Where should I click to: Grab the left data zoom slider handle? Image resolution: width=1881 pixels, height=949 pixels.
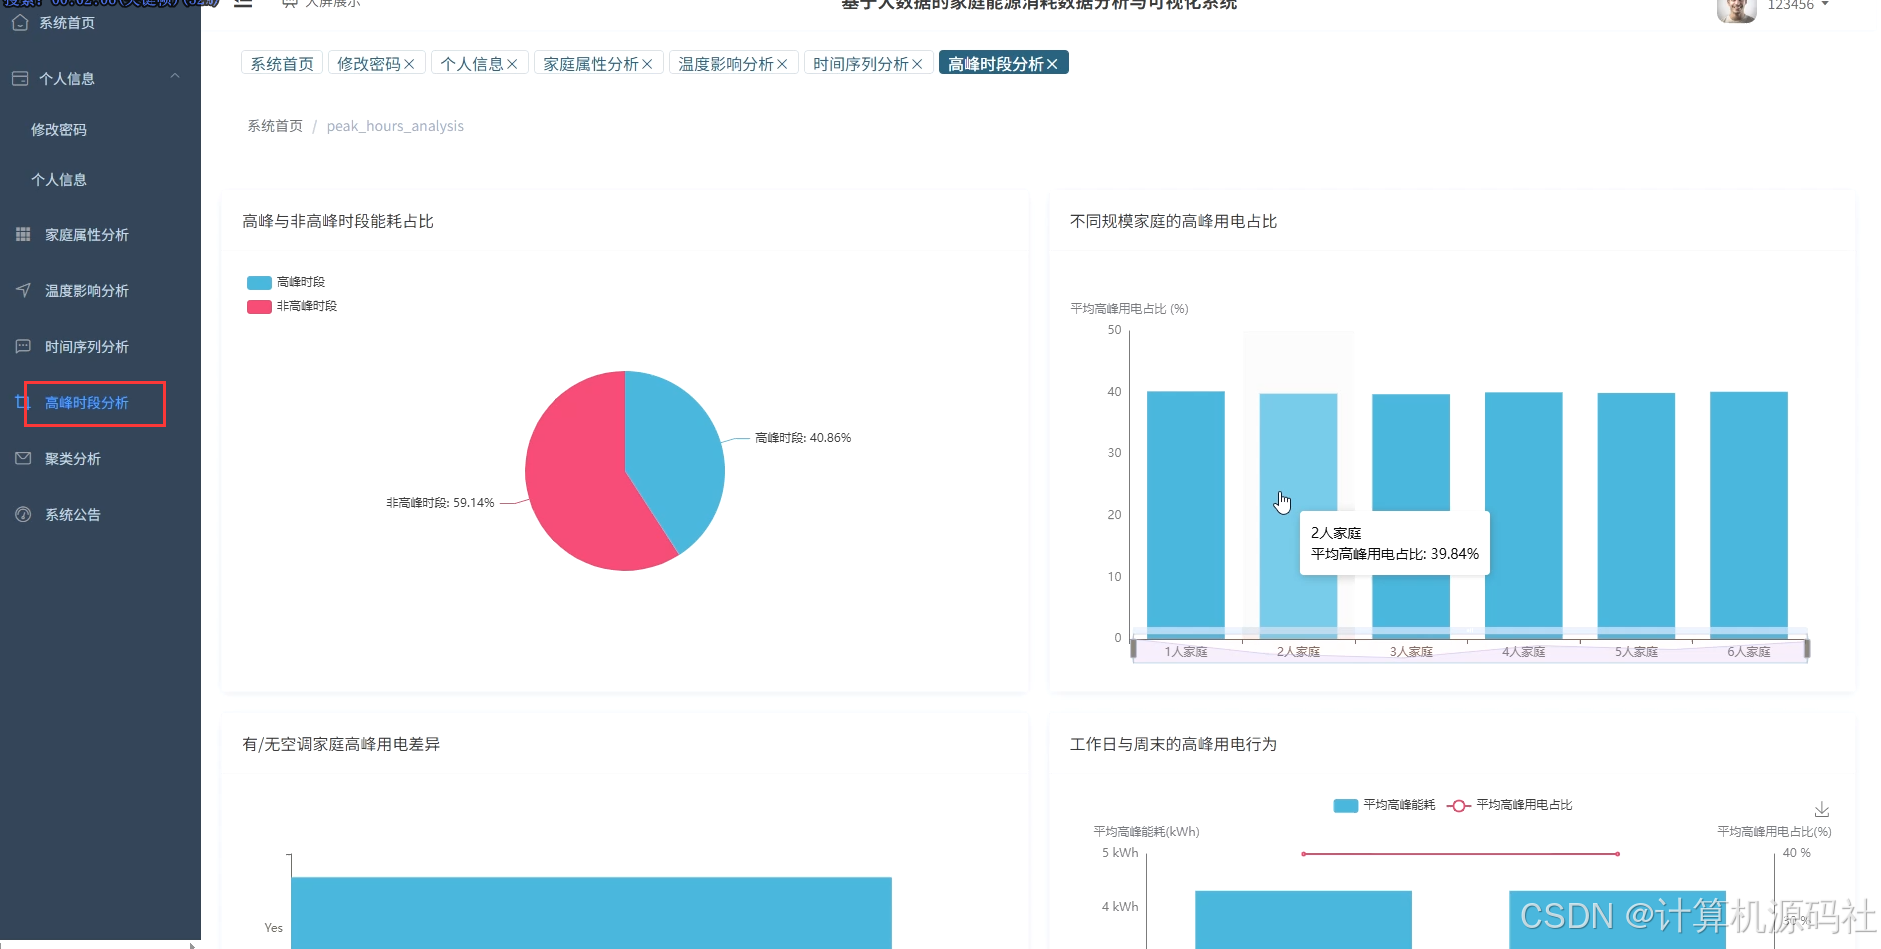(x=1133, y=650)
